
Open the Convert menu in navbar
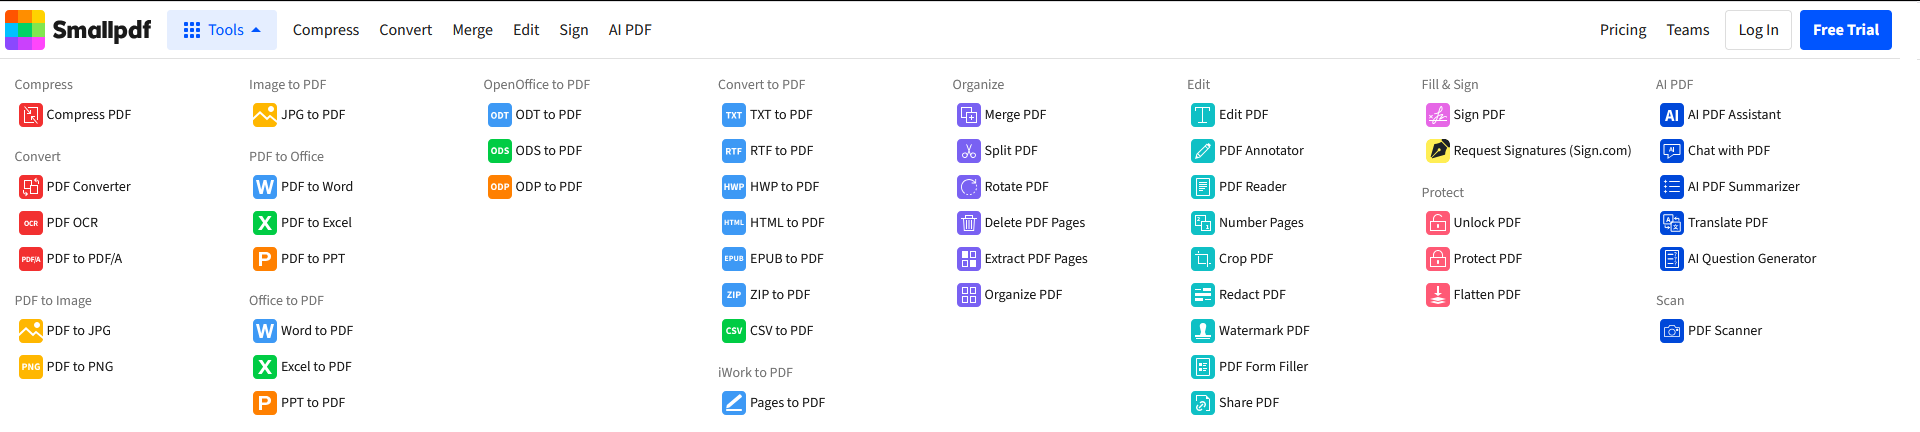405,30
